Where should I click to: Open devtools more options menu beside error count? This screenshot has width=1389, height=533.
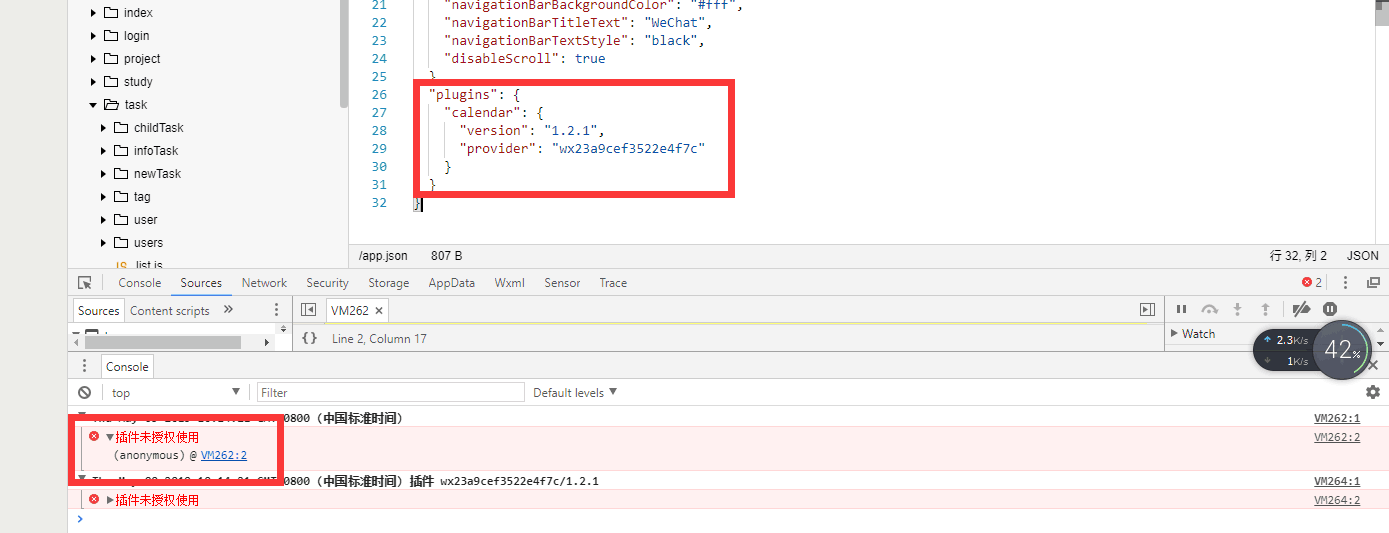[1345, 283]
